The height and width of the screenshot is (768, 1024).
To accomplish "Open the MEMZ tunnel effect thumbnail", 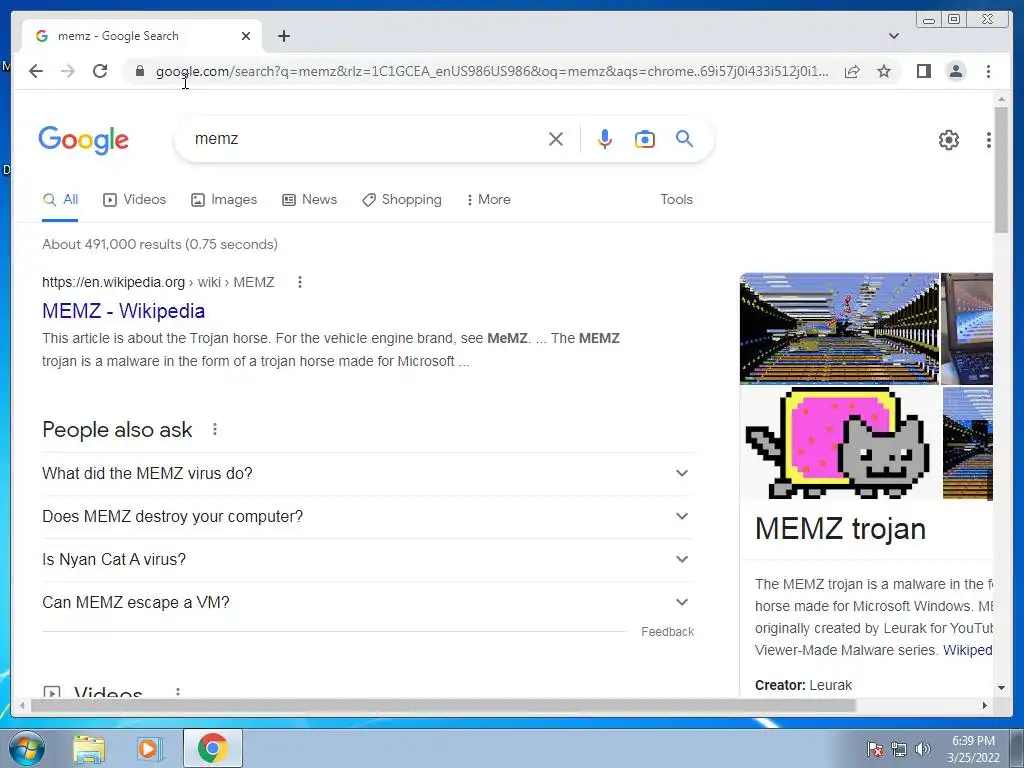I will coord(839,328).
